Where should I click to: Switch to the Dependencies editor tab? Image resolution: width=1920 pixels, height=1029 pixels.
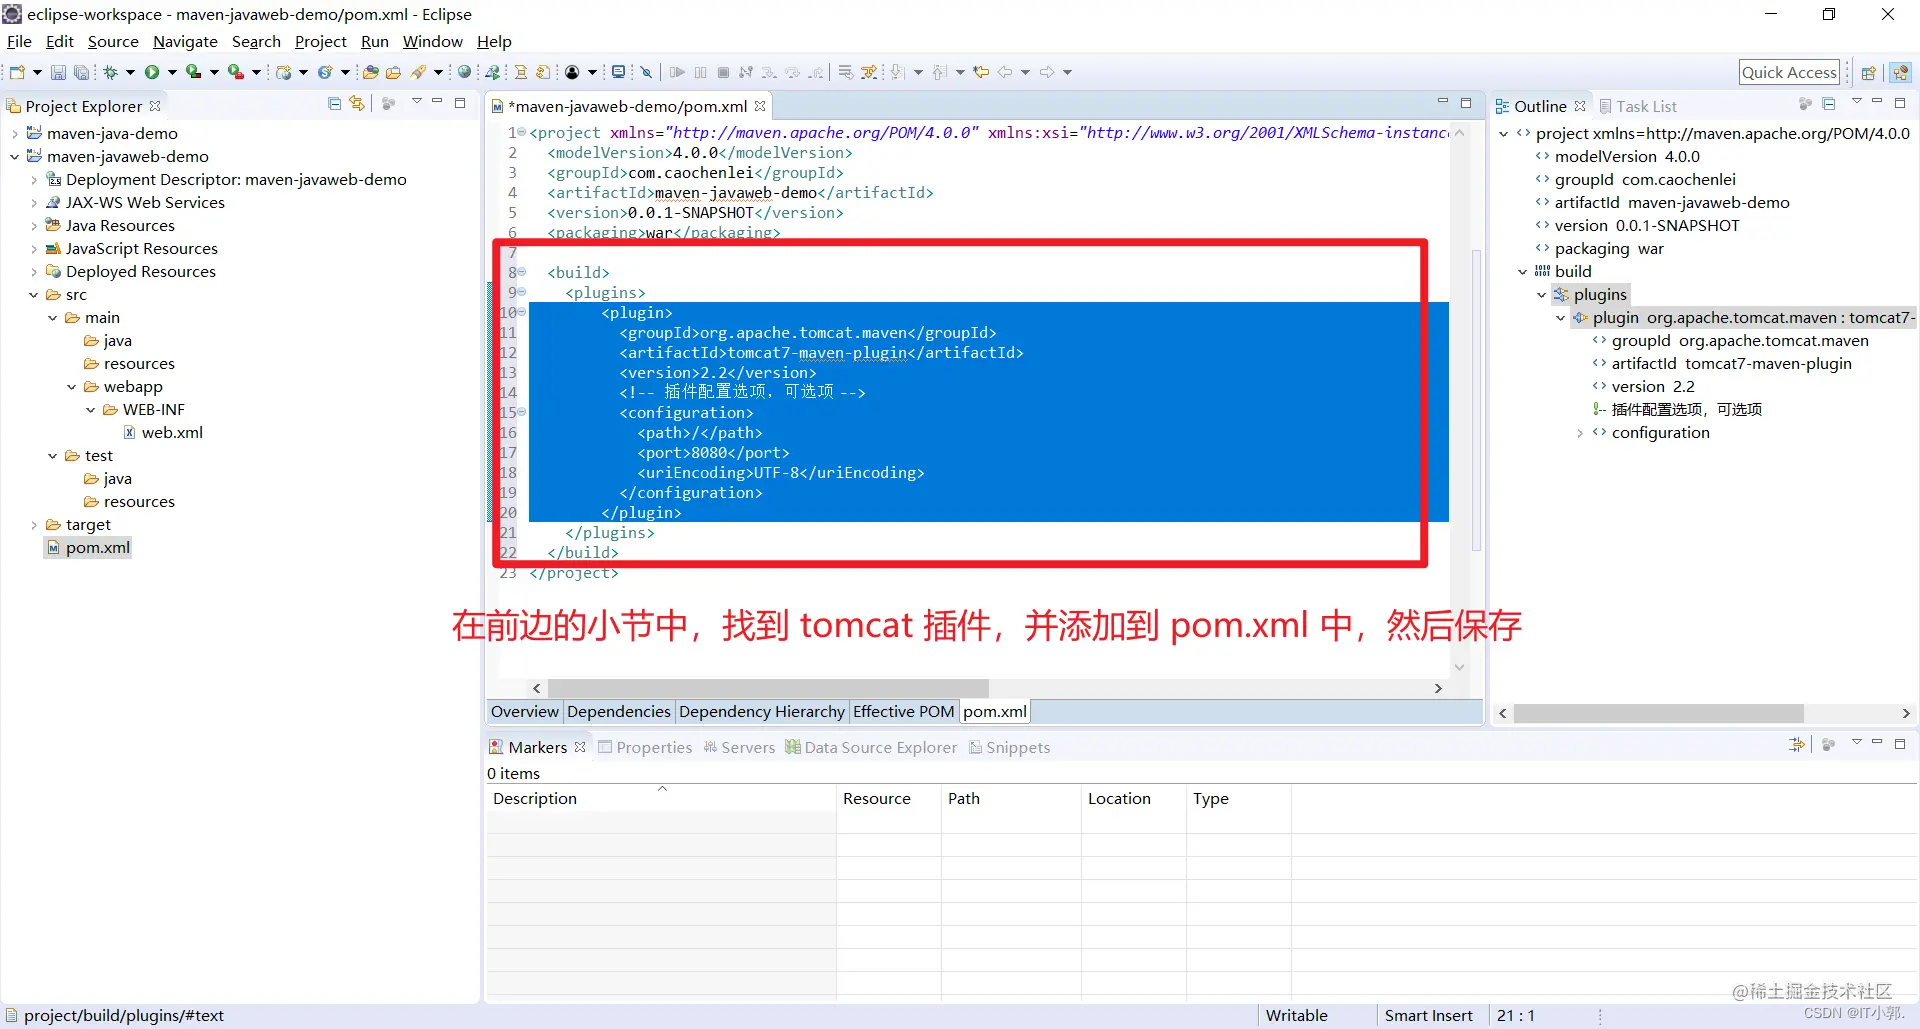click(618, 711)
